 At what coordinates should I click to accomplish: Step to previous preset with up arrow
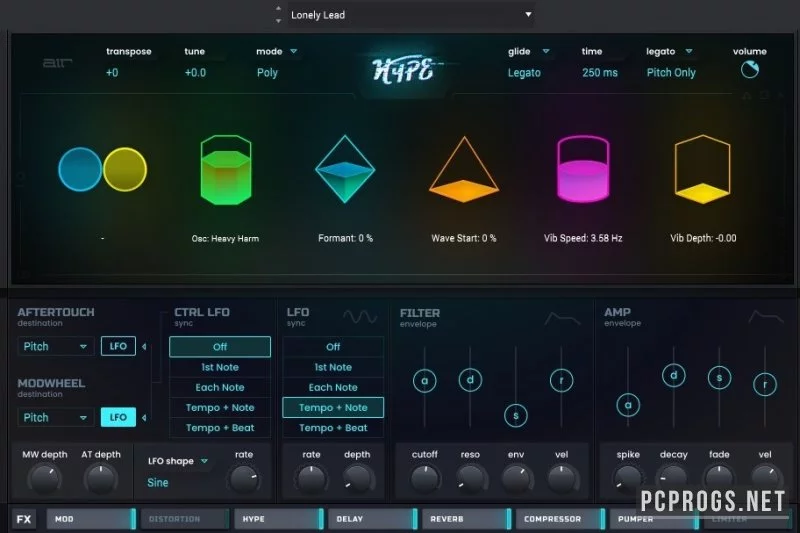[278, 9]
